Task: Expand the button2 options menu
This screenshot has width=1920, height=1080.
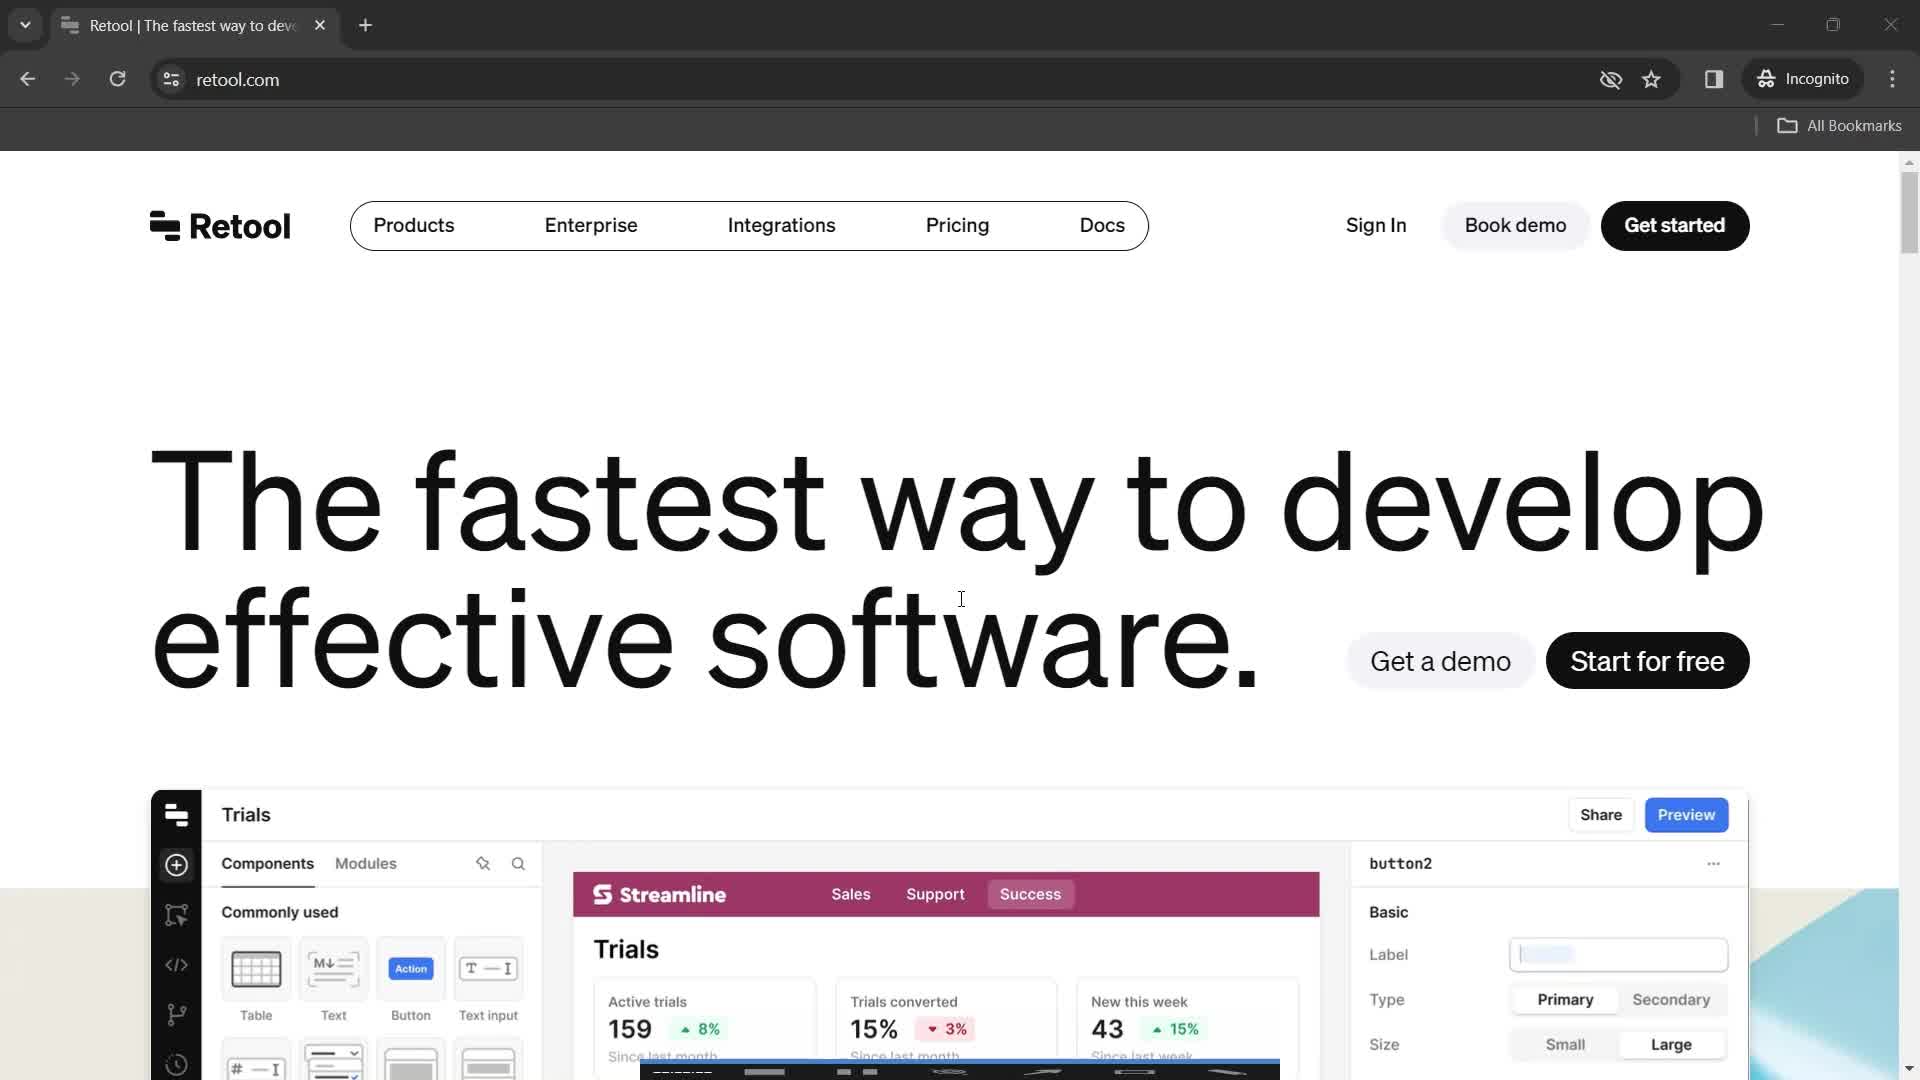Action: coord(1713,864)
